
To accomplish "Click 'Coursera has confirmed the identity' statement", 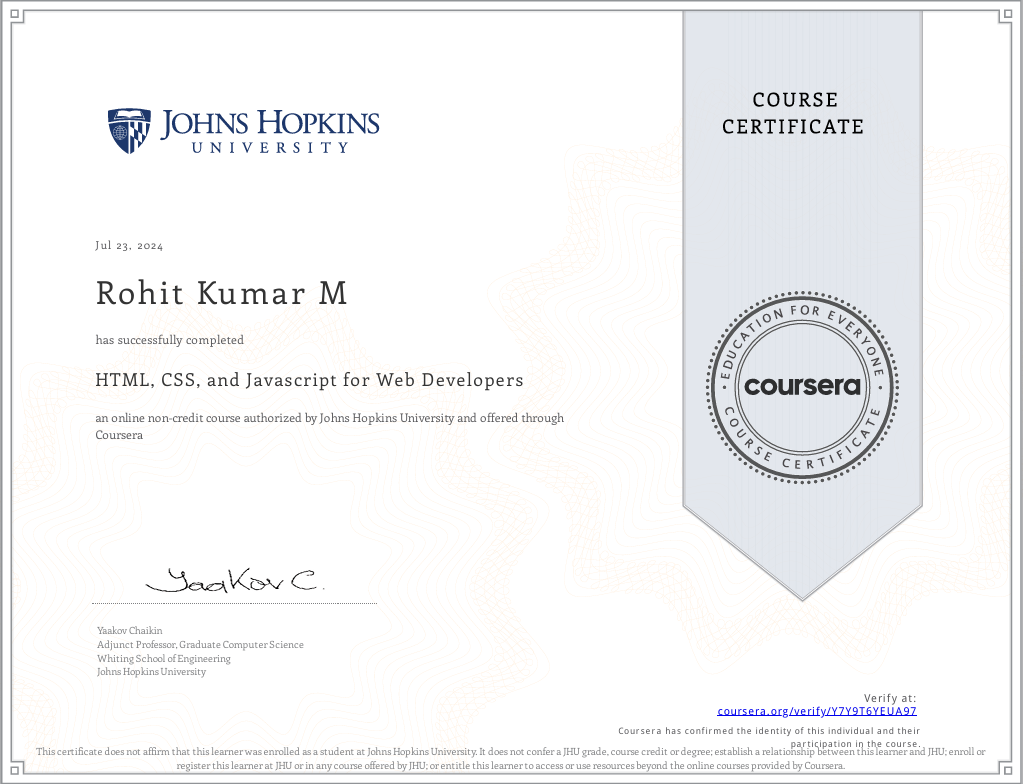I will point(769,737).
